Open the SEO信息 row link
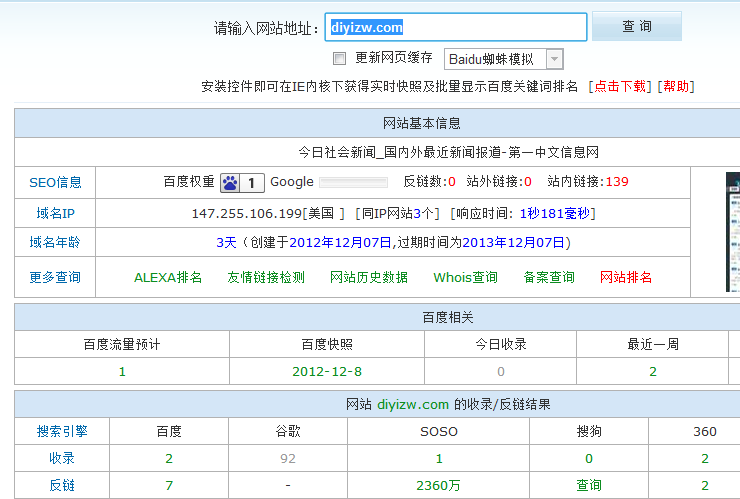 (x=55, y=182)
